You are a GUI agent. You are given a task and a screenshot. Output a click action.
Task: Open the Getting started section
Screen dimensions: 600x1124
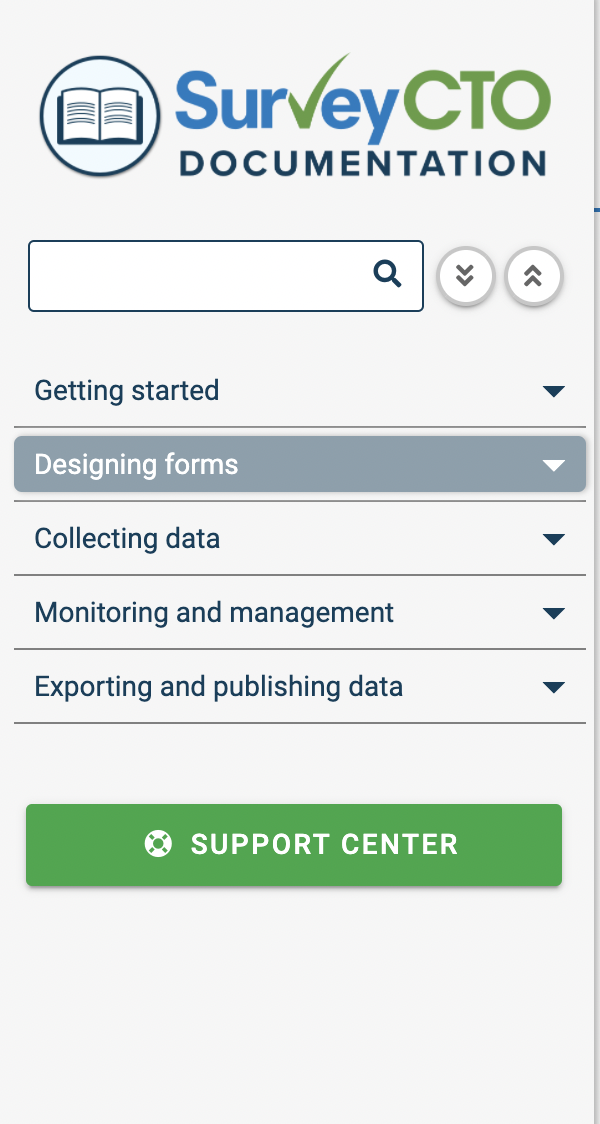(x=300, y=391)
